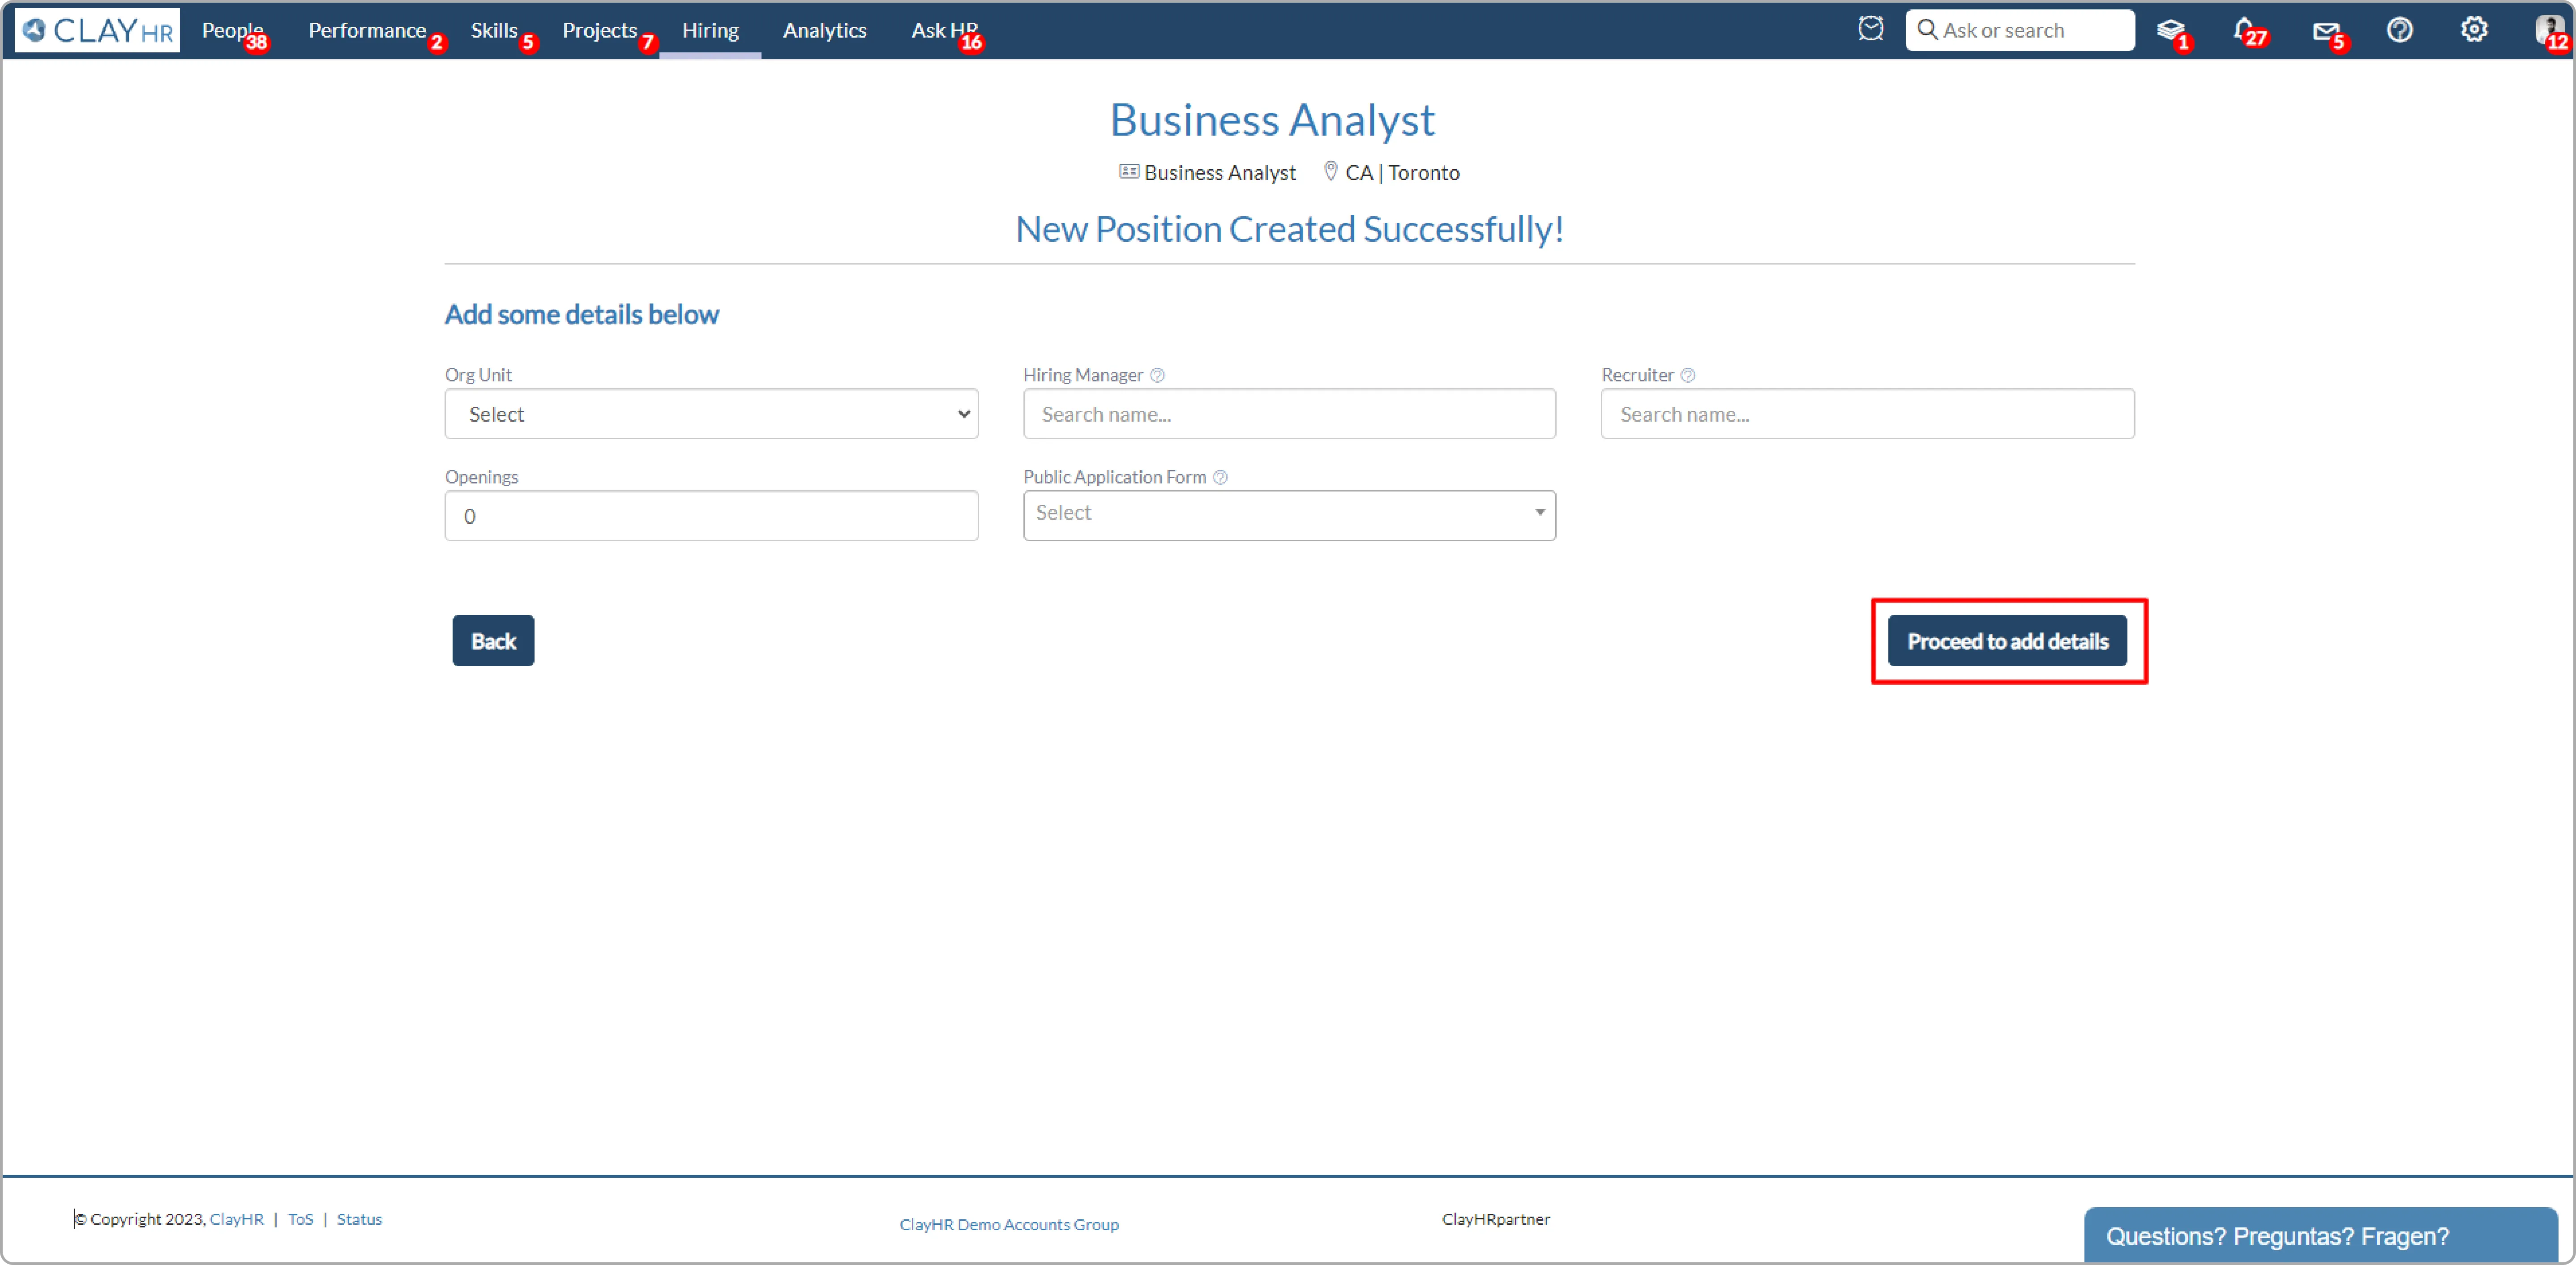
Task: Open the Status link in footer
Action: (x=359, y=1219)
